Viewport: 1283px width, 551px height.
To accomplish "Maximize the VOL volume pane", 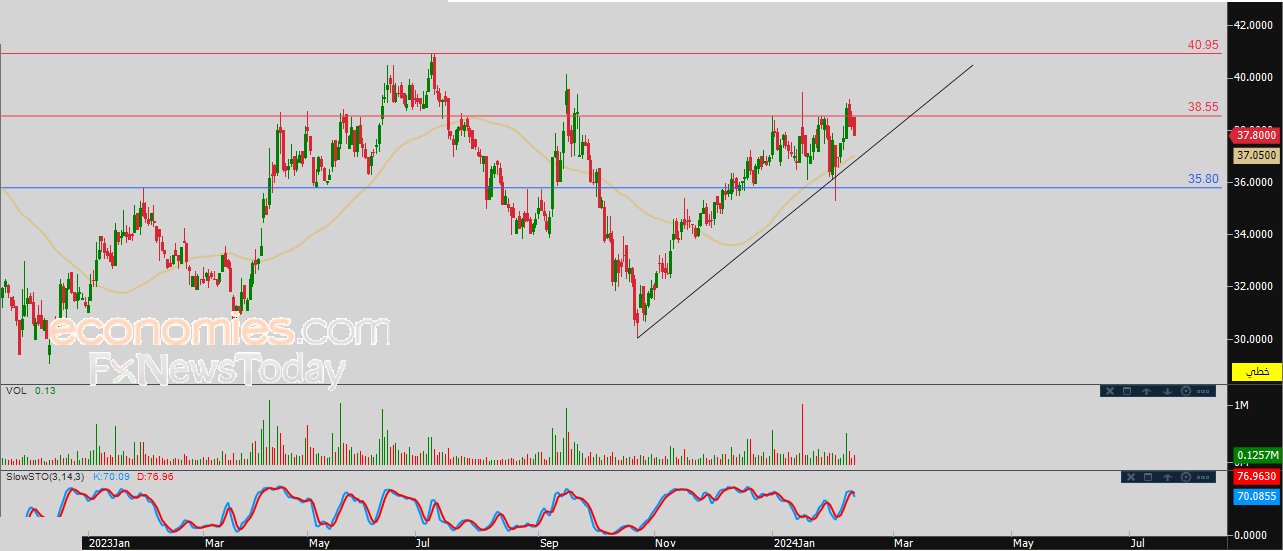I will point(1127,391).
